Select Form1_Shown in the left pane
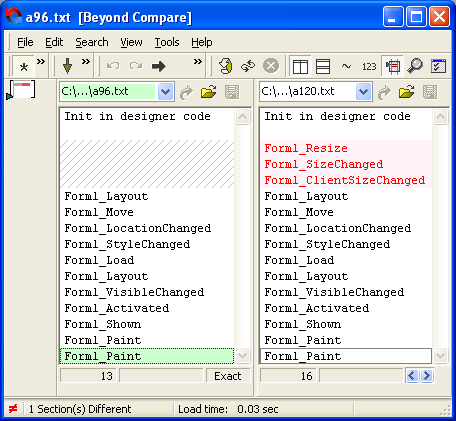Image resolution: width=456 pixels, height=421 pixels. click(103, 324)
